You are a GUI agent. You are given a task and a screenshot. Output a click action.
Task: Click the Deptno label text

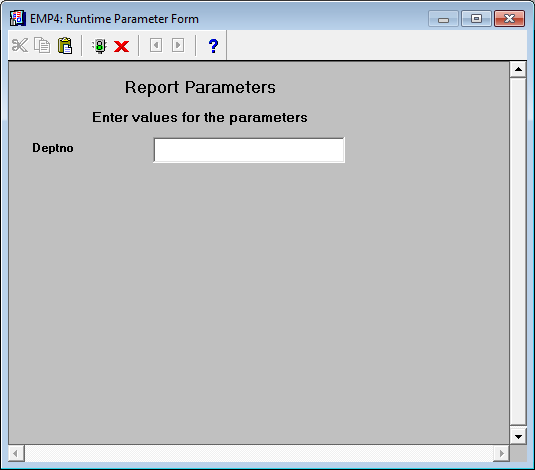(x=53, y=148)
